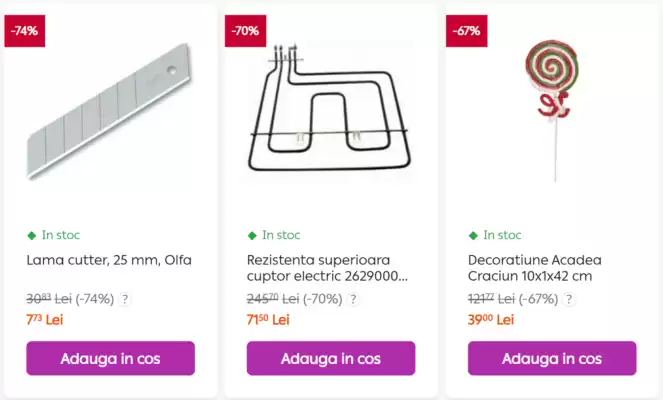Viewport: 663px width, 400px height.
Task: Click the question mark next to the -70% discount
Action: (x=353, y=299)
